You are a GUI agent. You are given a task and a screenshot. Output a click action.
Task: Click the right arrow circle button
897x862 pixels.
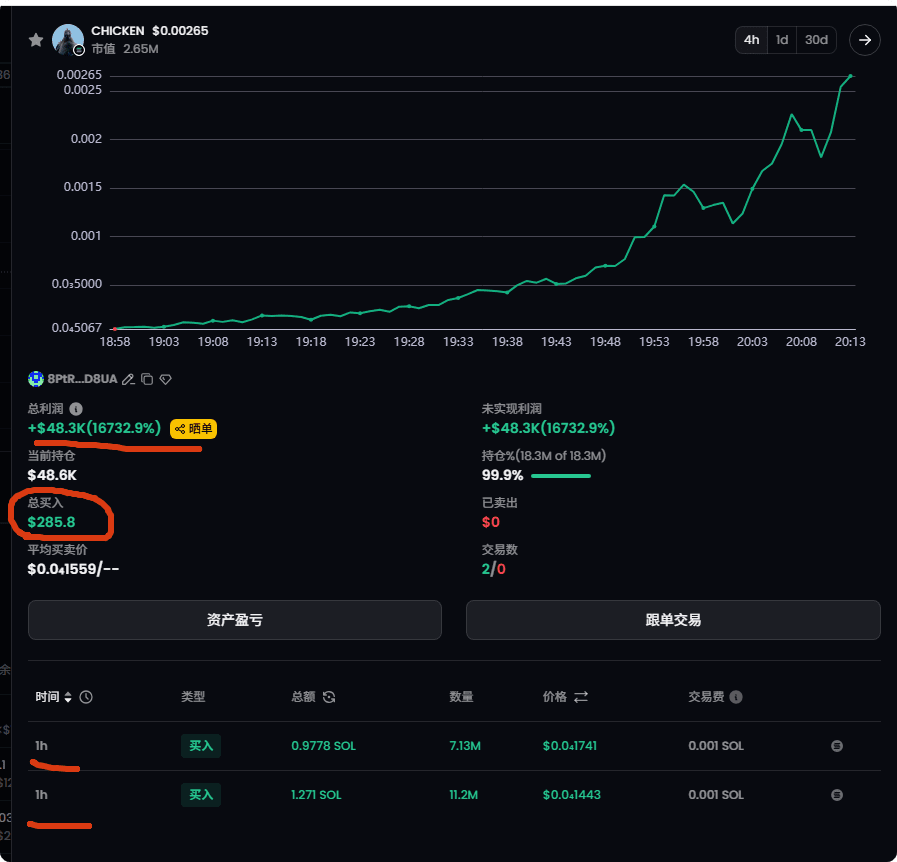[x=864, y=40]
